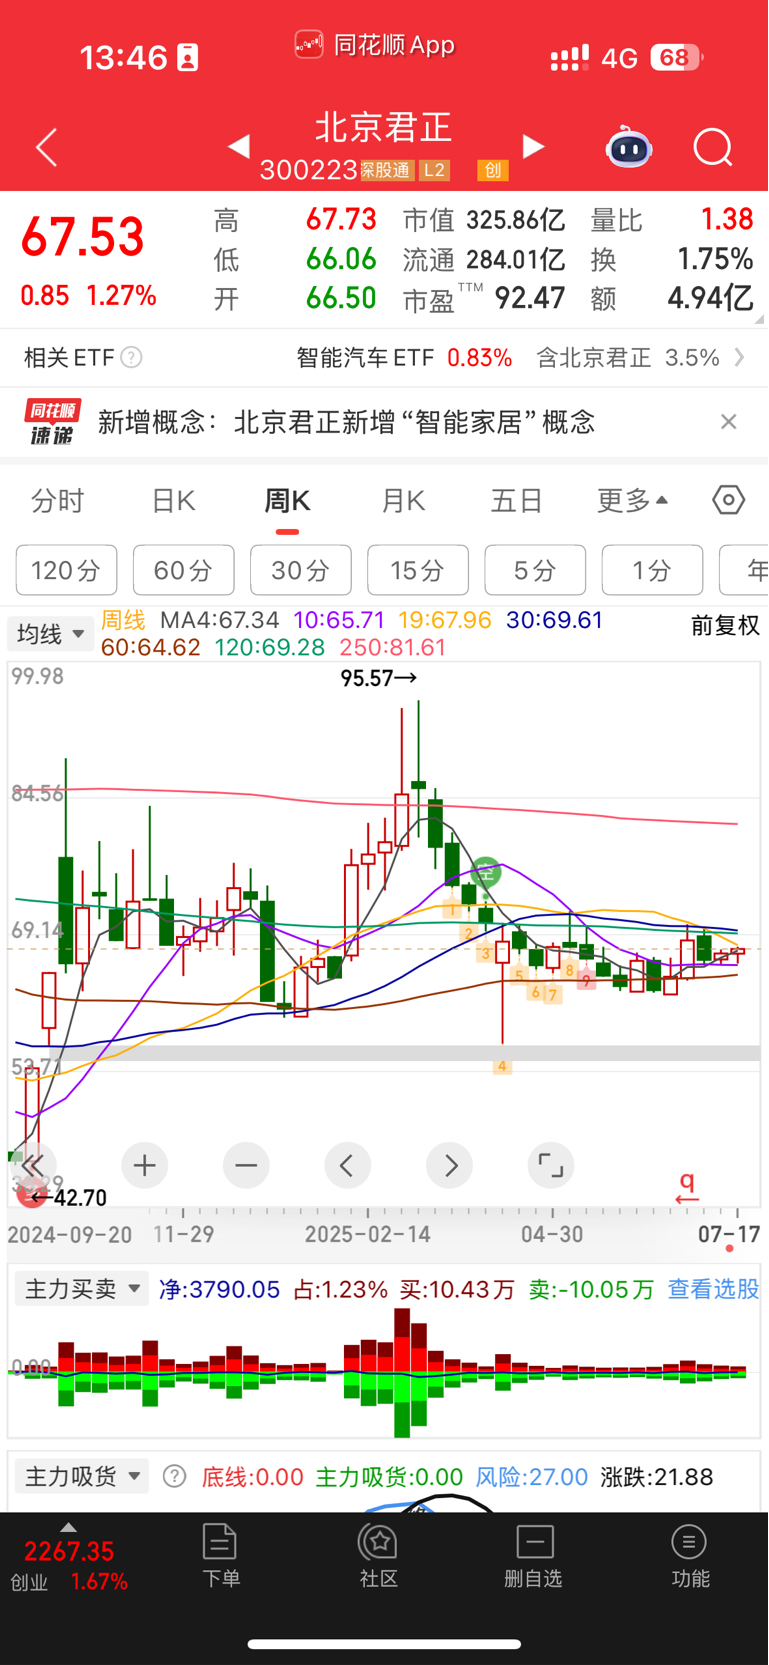
Task: Tap the 市盈 92.47 value
Action: (x=530, y=298)
